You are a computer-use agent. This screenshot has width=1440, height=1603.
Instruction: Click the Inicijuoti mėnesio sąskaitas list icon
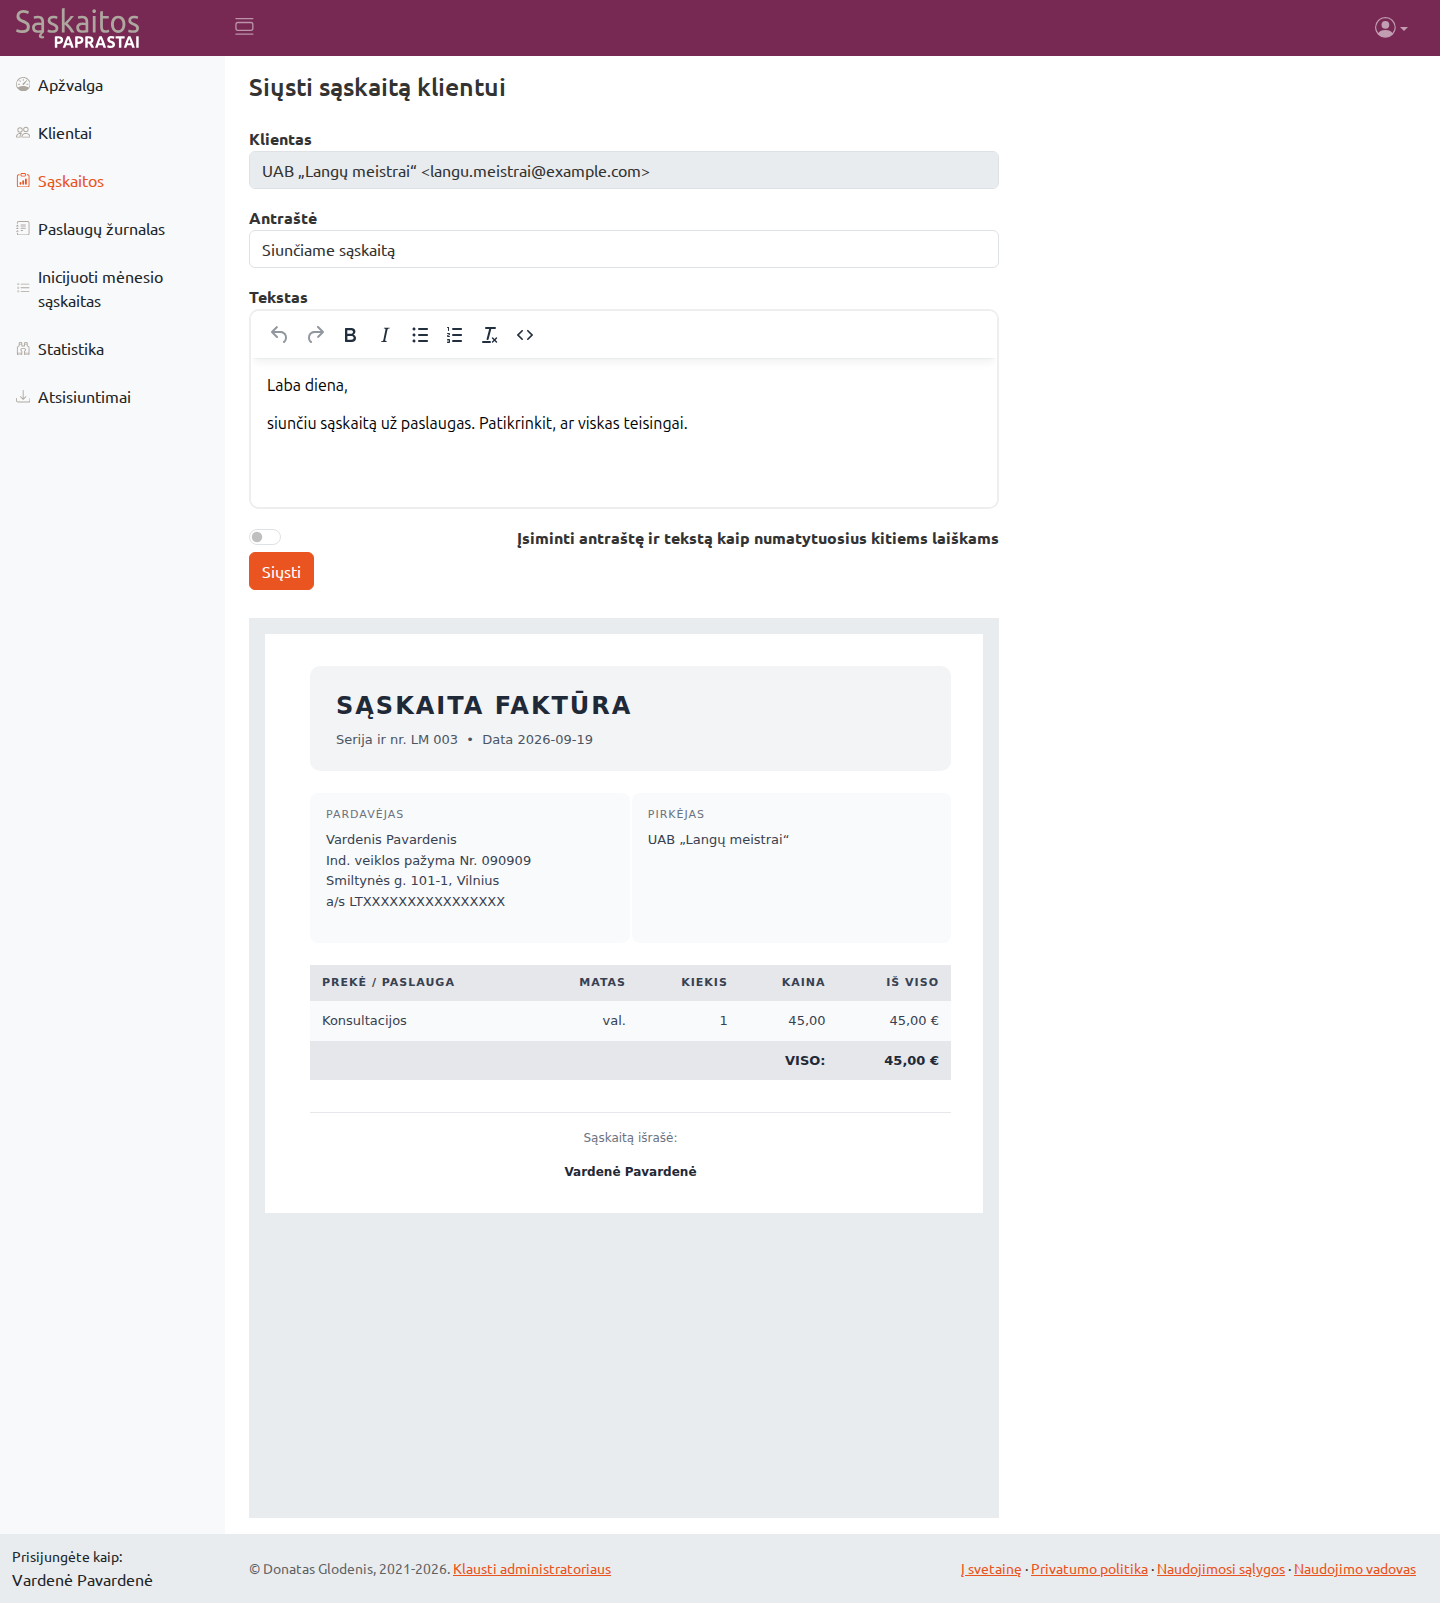coord(23,288)
